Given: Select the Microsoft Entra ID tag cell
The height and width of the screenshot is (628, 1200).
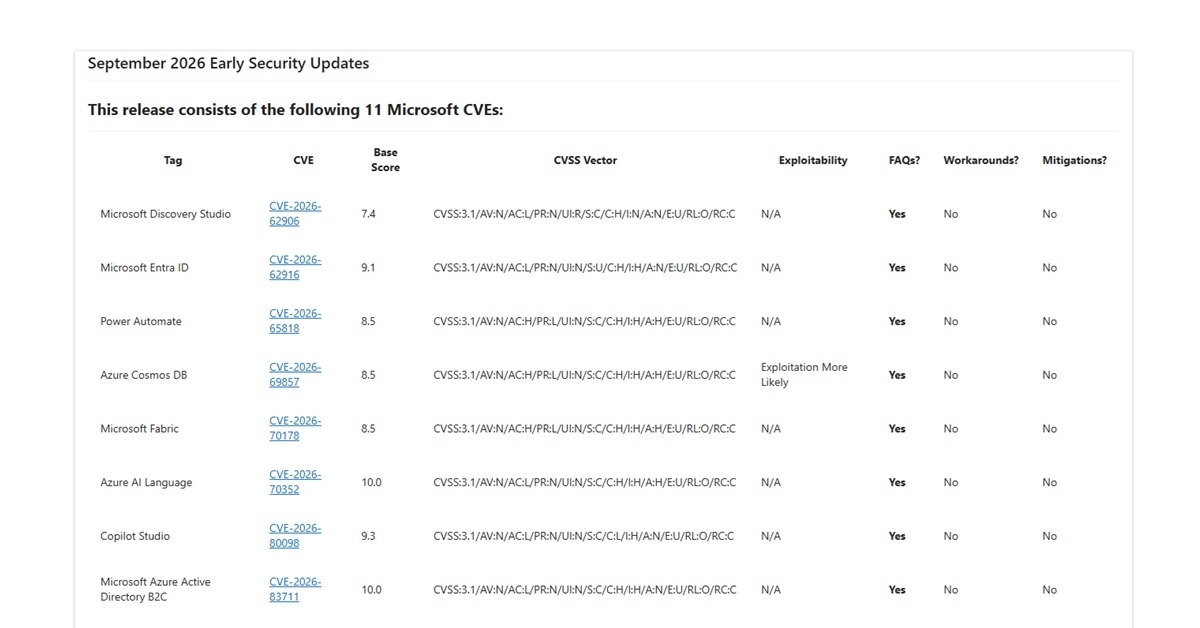Looking at the screenshot, I should 144,268.
